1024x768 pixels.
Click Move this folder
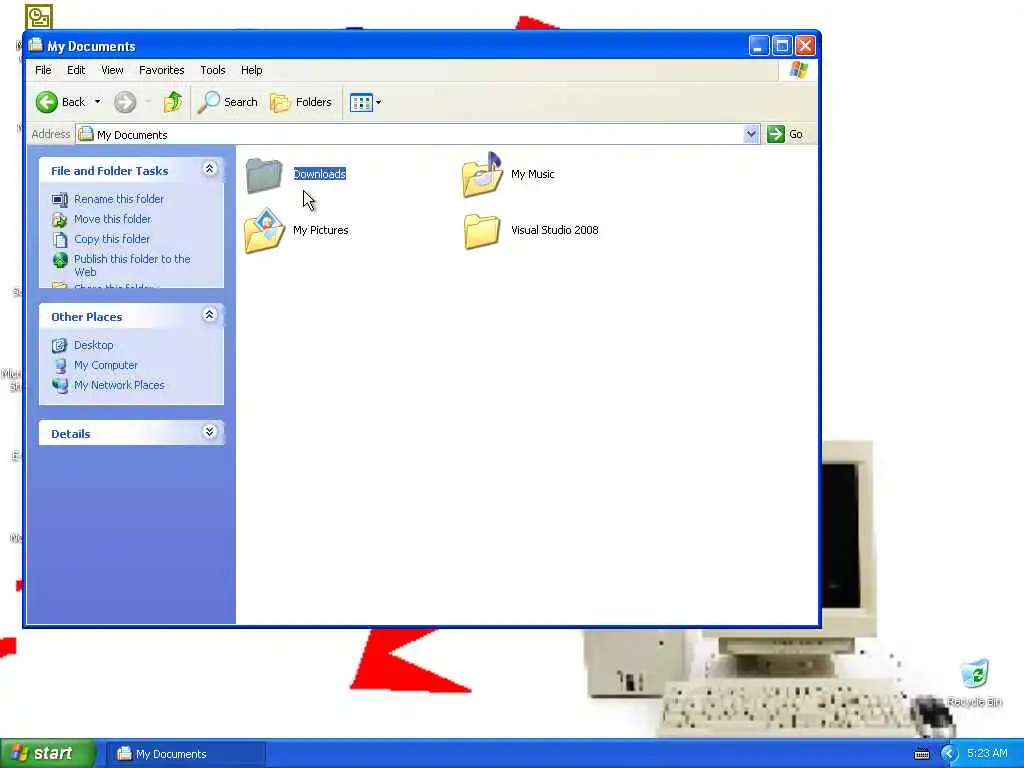[x=112, y=219]
